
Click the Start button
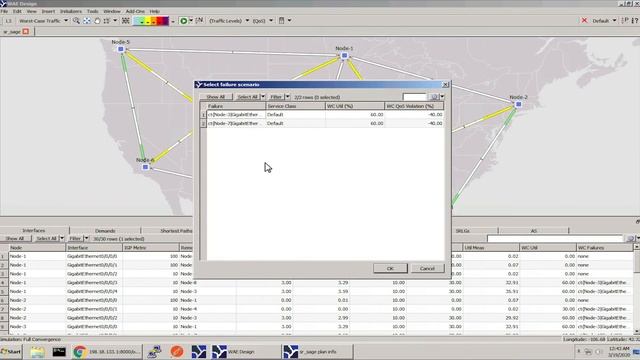point(11,352)
